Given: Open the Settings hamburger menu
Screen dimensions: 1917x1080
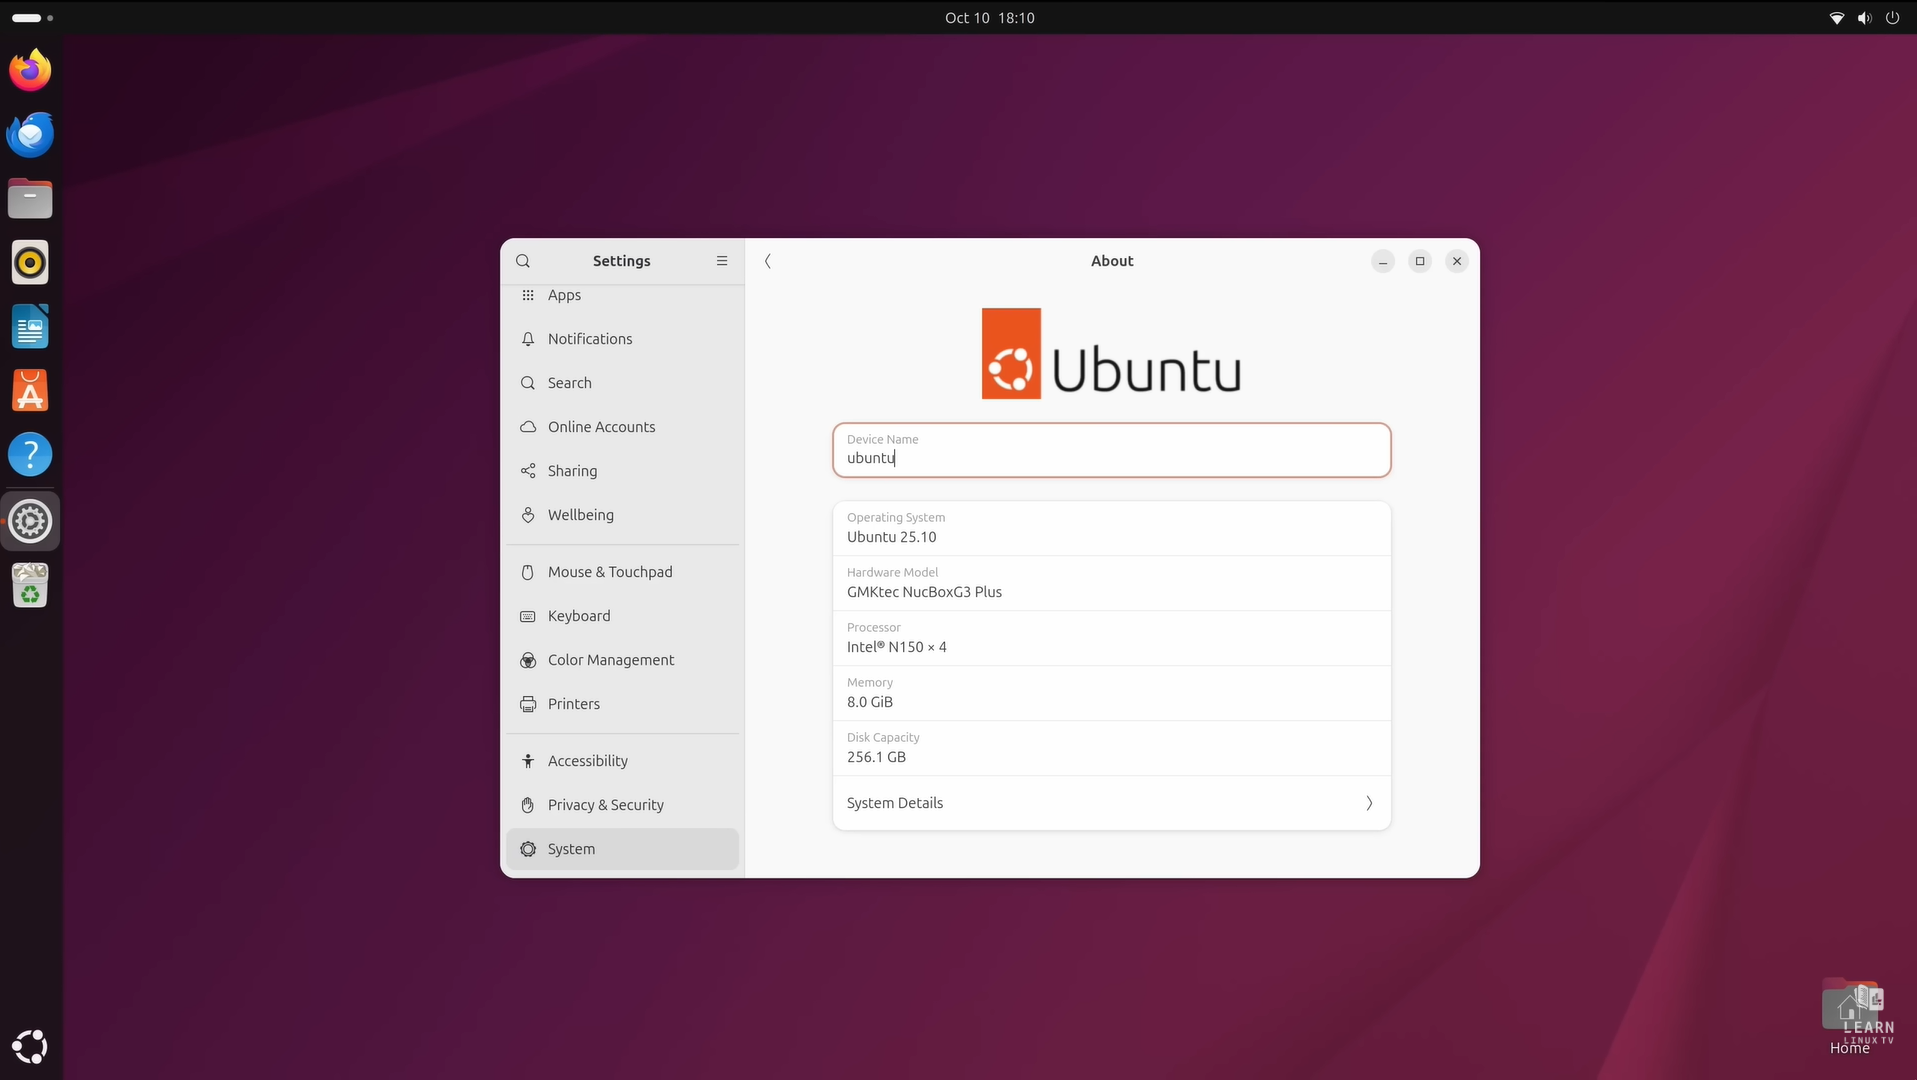Looking at the screenshot, I should click(x=722, y=261).
